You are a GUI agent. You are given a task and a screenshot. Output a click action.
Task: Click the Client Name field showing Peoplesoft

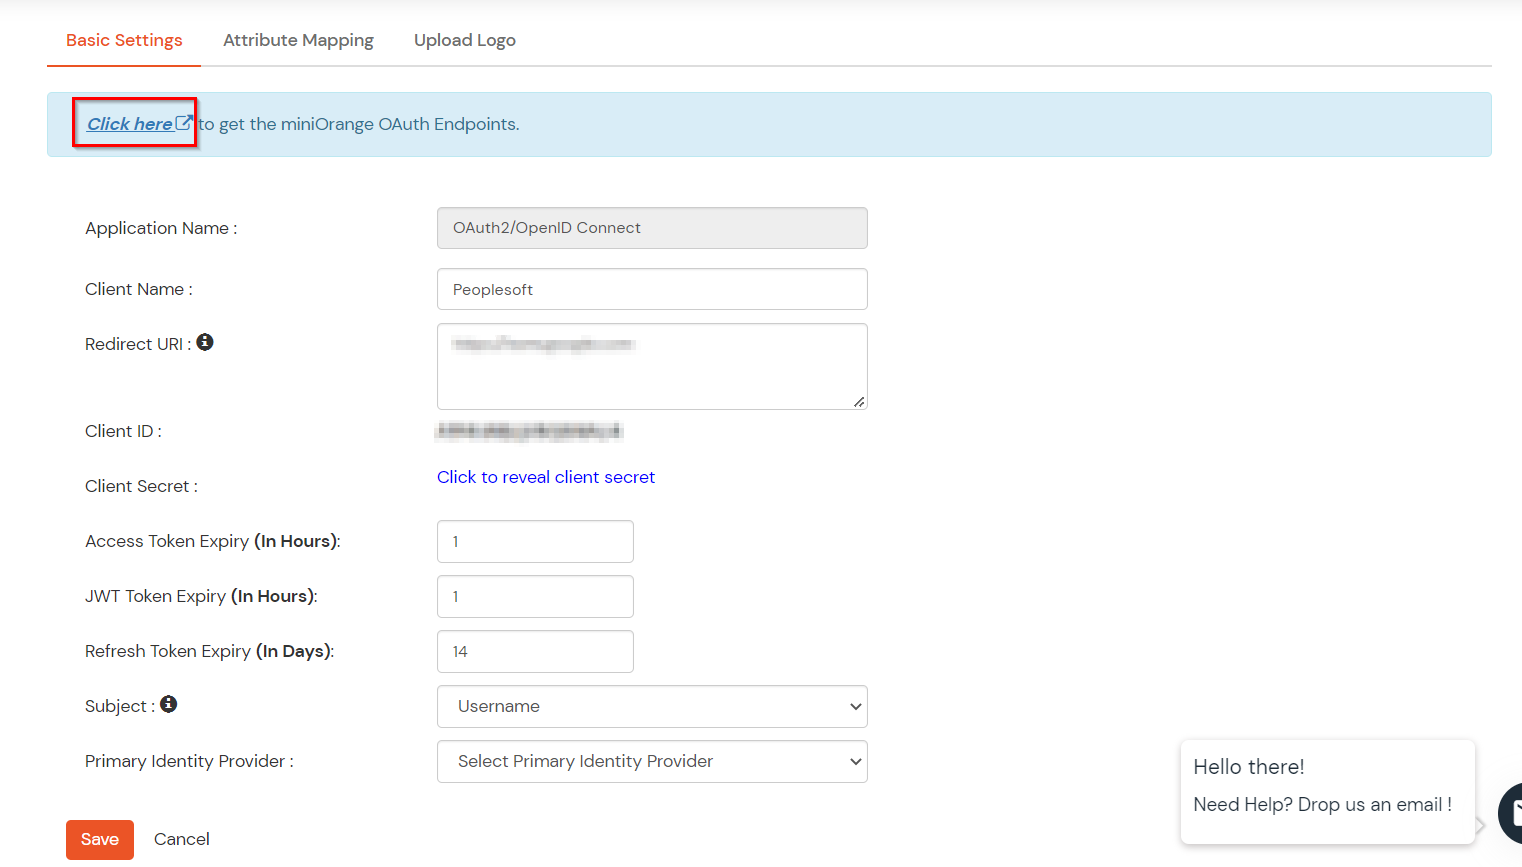(x=651, y=289)
